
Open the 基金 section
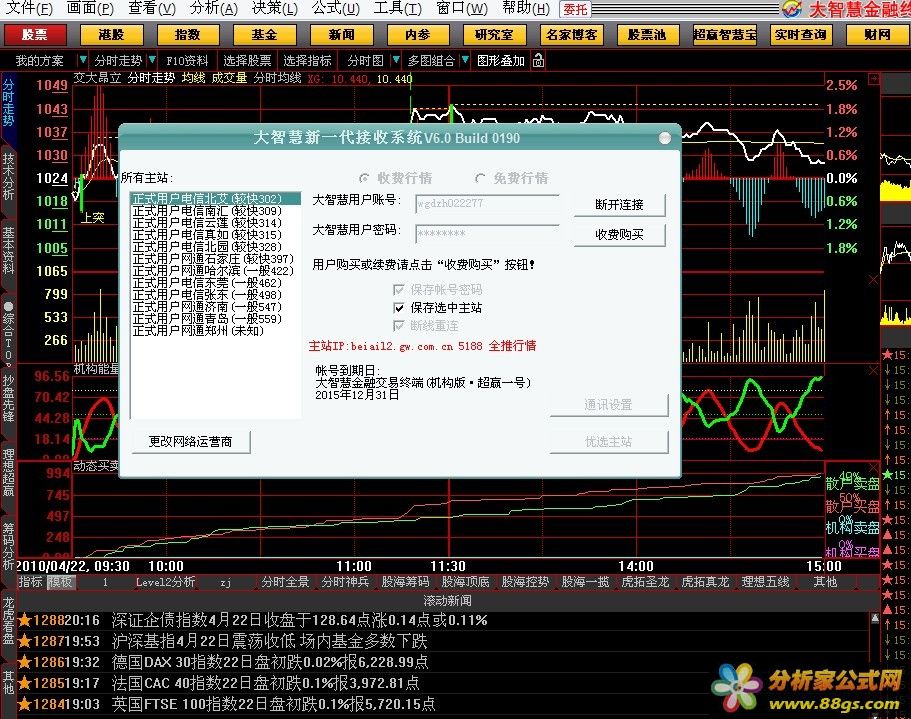click(264, 35)
